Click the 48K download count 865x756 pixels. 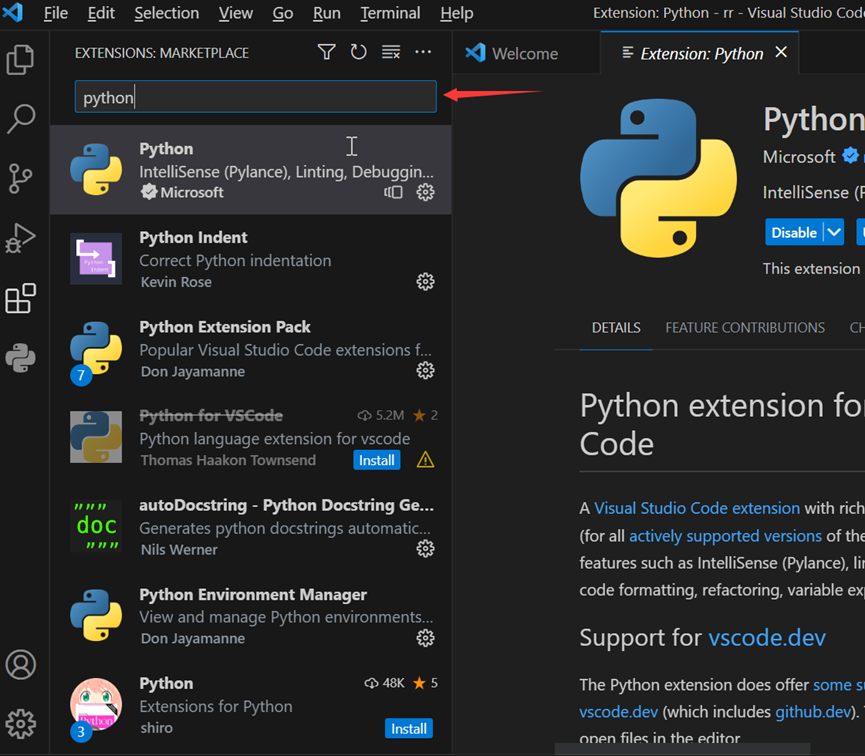[x=385, y=683]
